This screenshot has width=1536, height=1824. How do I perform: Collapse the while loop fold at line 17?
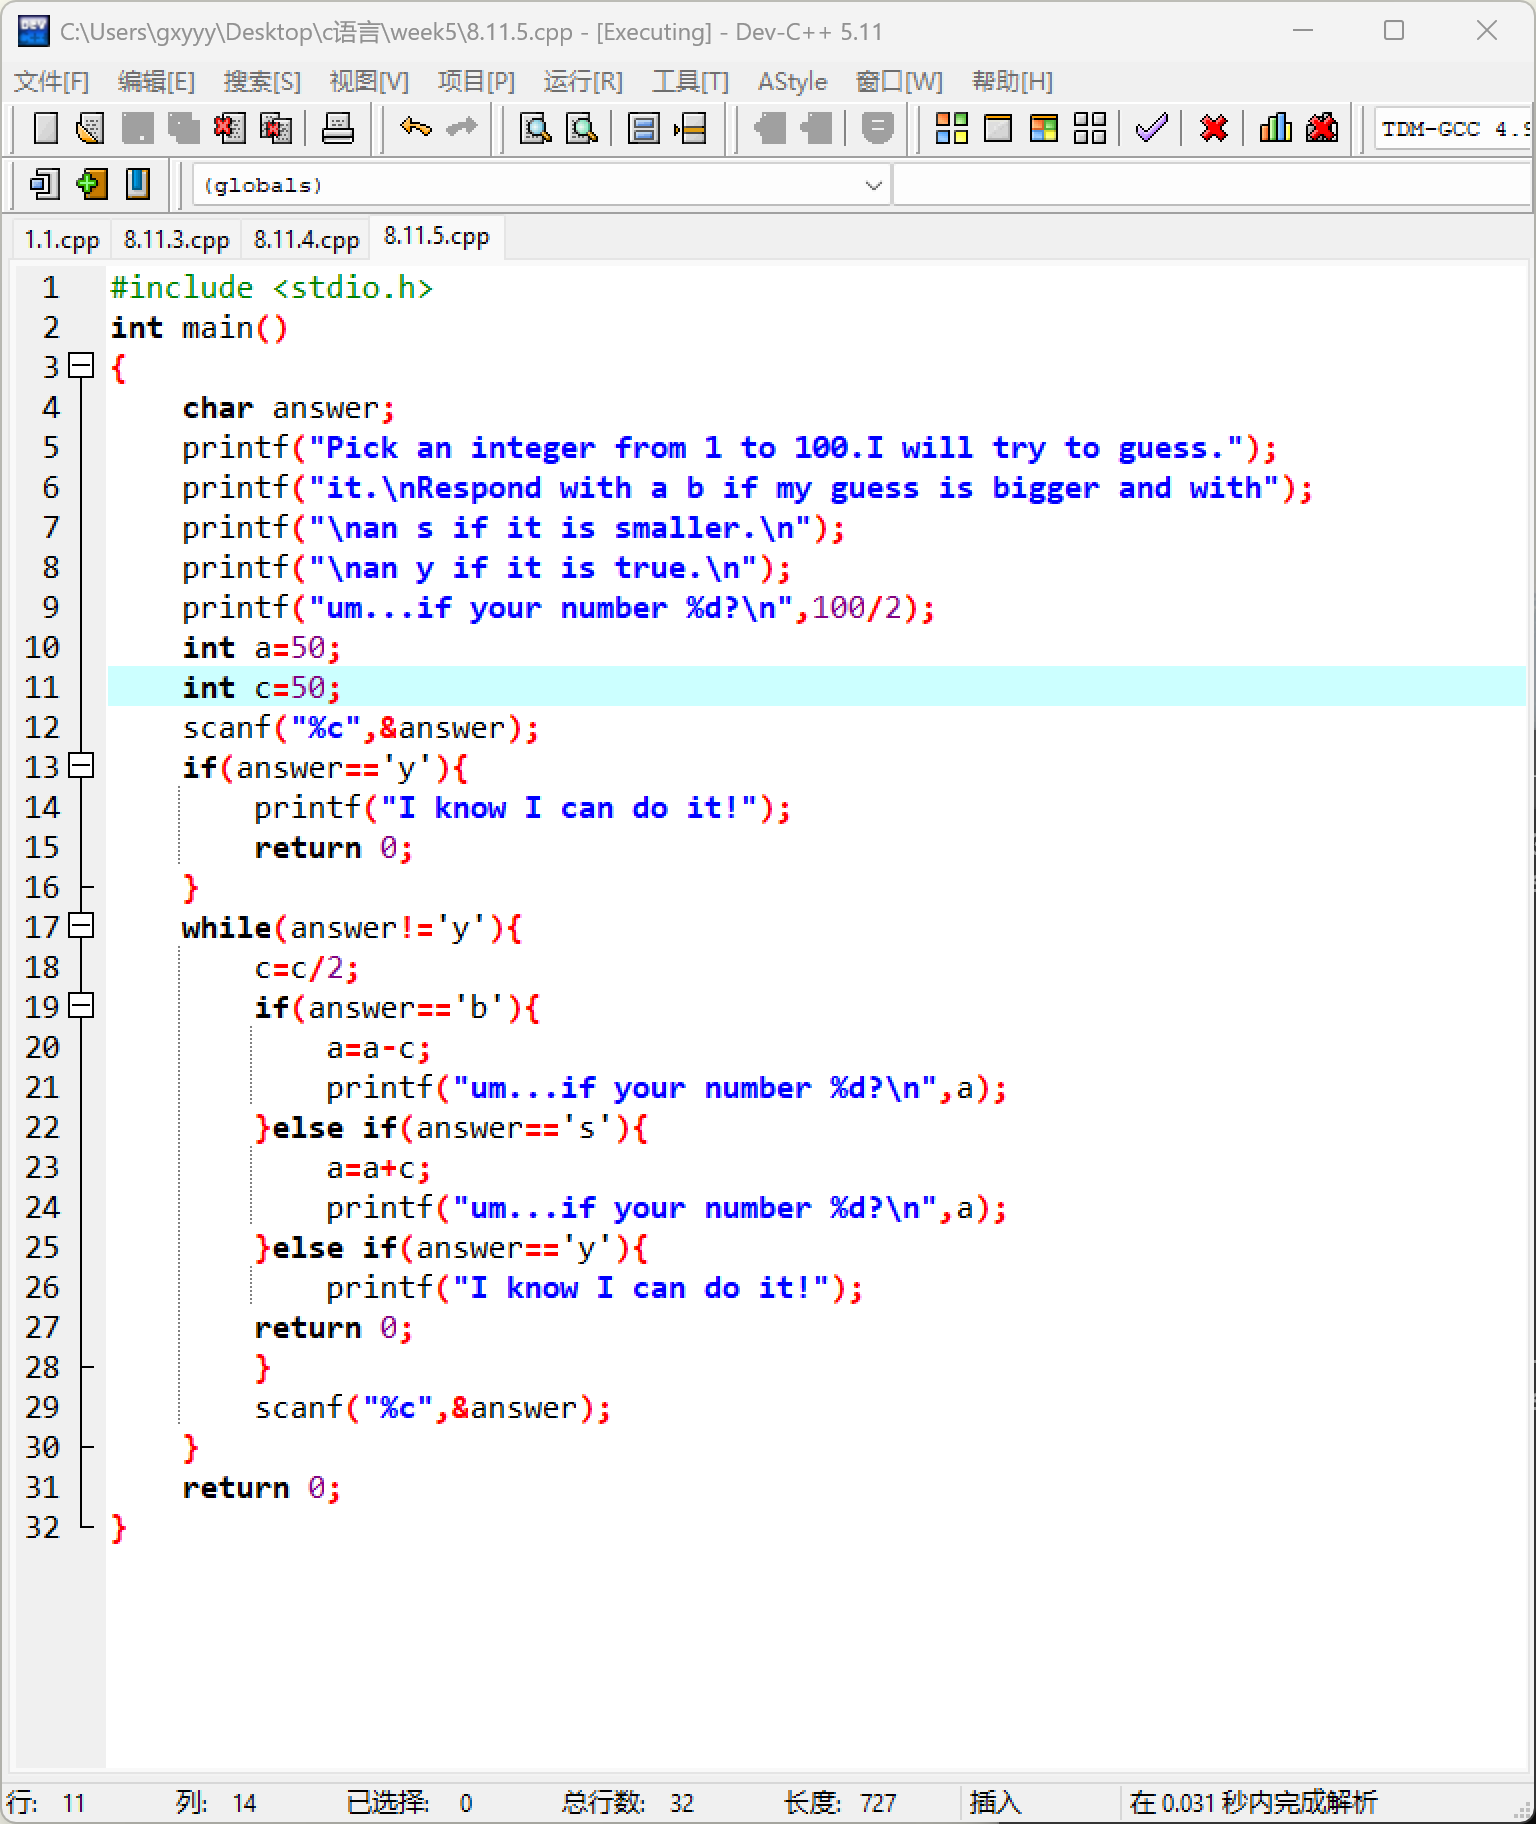(81, 926)
